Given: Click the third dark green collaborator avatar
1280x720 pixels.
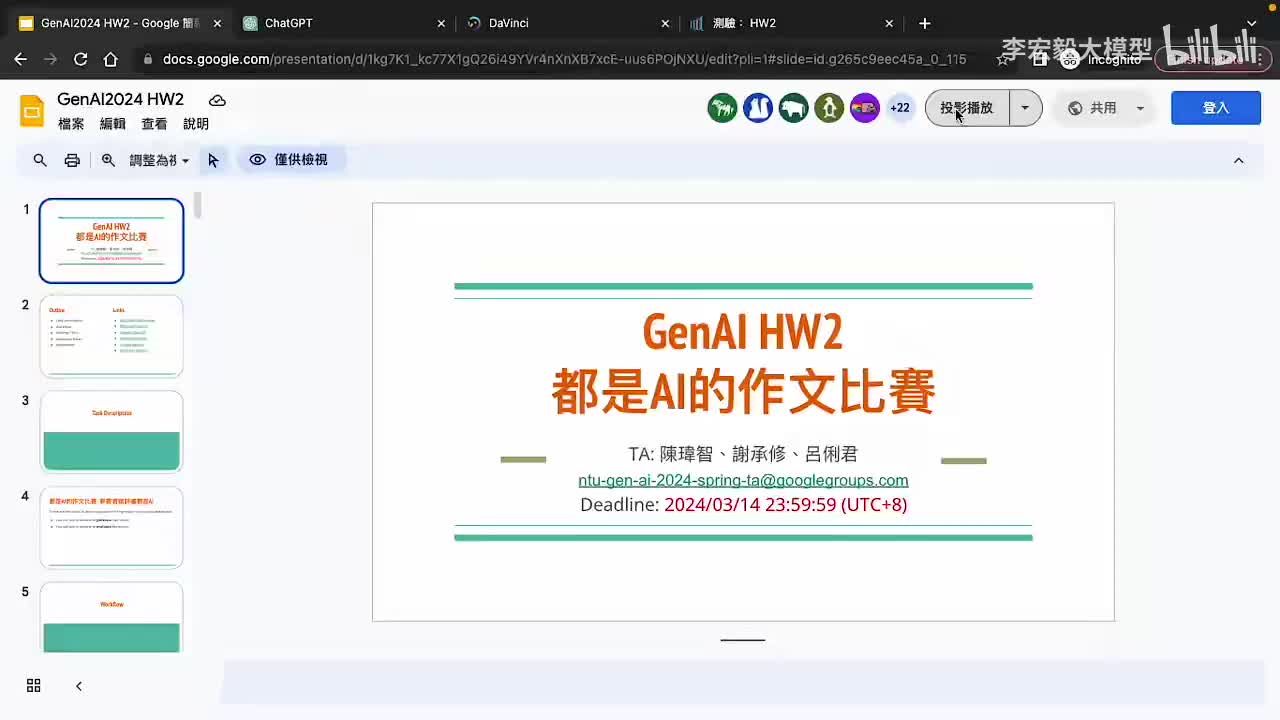Looking at the screenshot, I should (x=793, y=108).
